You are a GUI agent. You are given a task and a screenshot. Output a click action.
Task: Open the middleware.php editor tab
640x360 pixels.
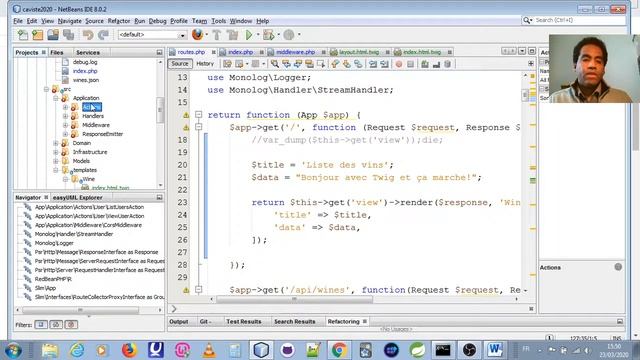click(296, 52)
